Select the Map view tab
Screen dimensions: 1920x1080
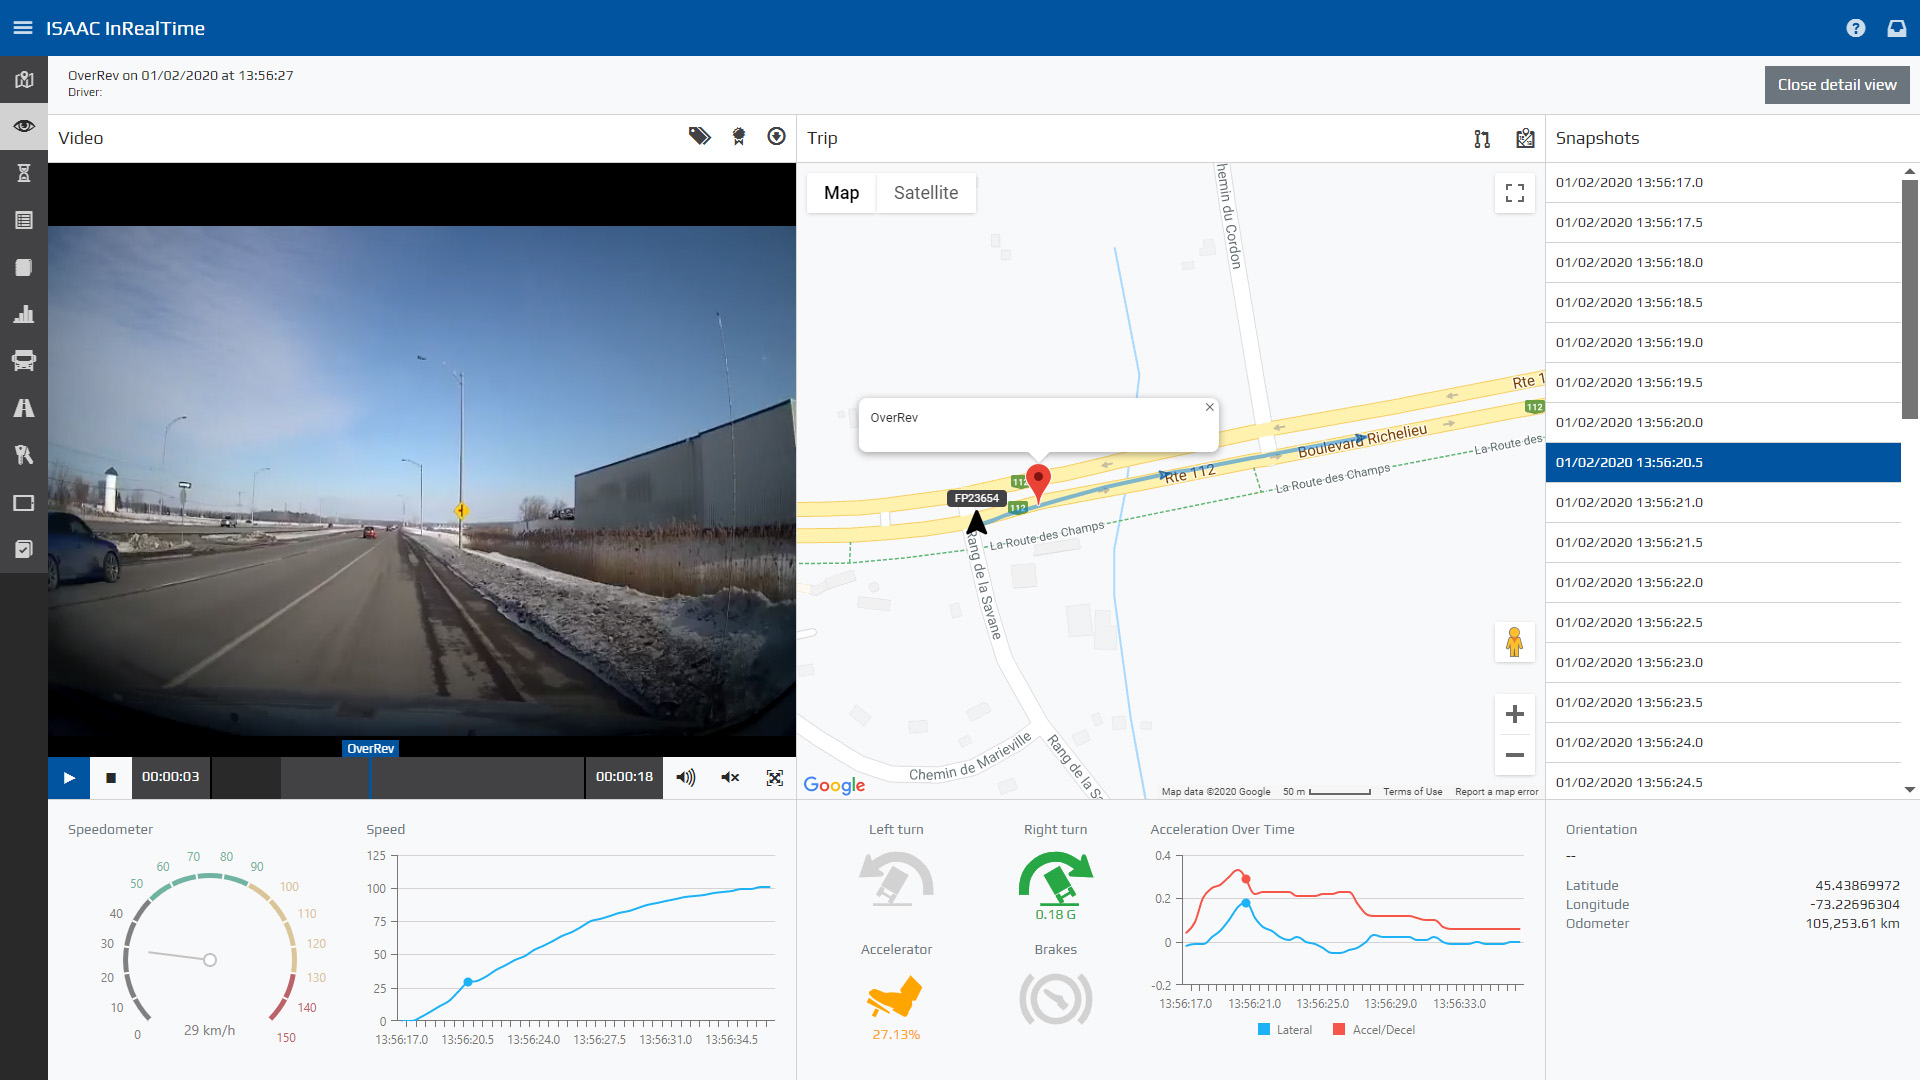pos(841,193)
